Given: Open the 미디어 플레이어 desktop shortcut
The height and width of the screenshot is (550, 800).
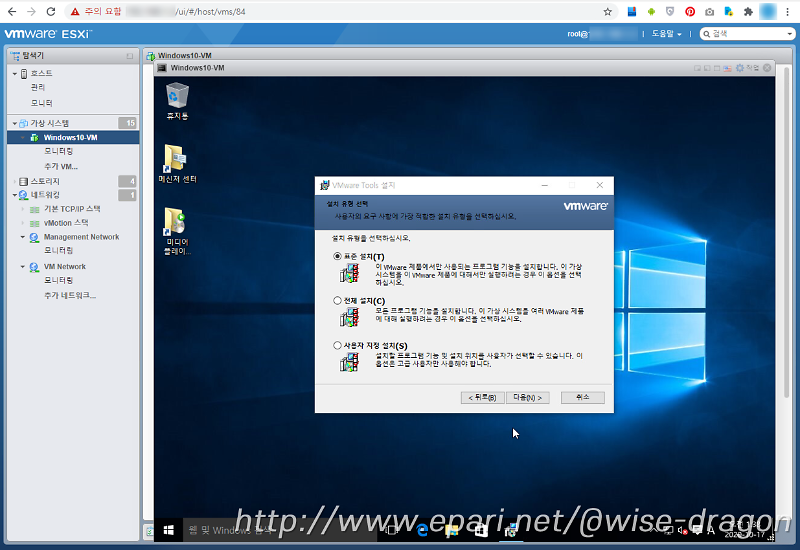Looking at the screenshot, I should (x=177, y=231).
